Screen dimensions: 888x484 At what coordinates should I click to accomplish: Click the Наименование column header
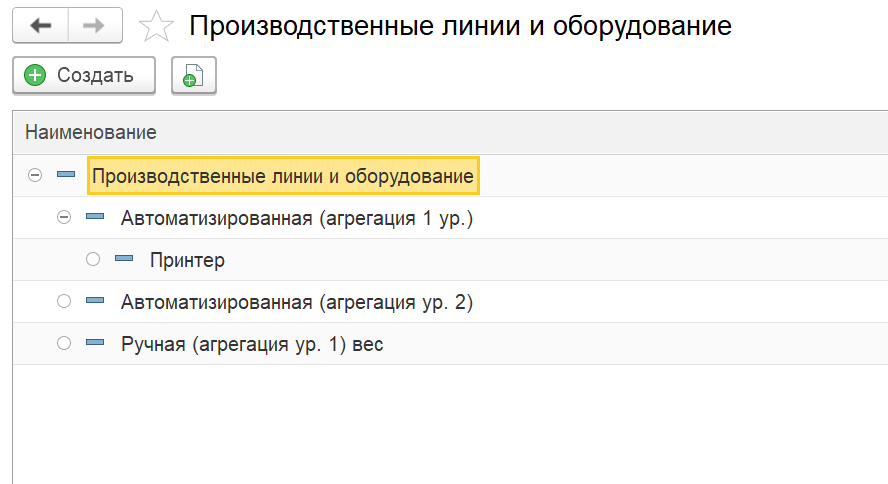pos(91,132)
